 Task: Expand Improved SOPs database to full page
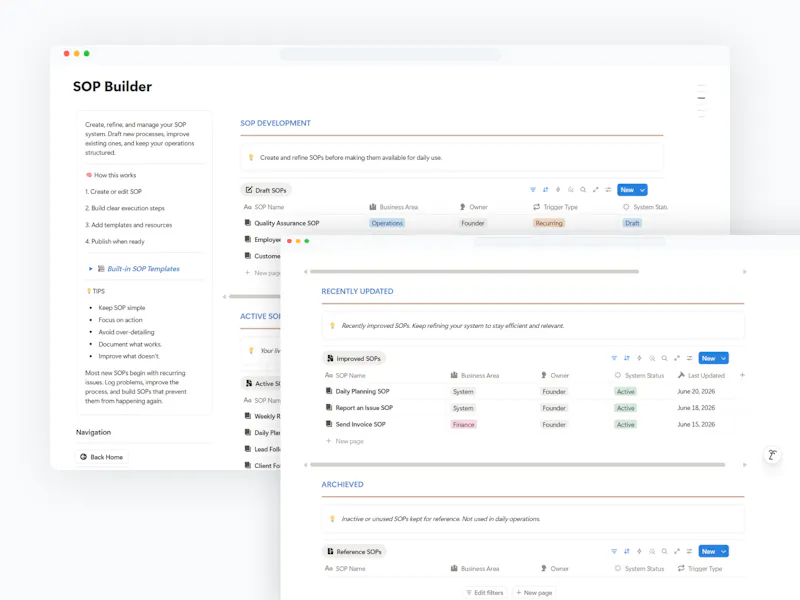click(677, 358)
